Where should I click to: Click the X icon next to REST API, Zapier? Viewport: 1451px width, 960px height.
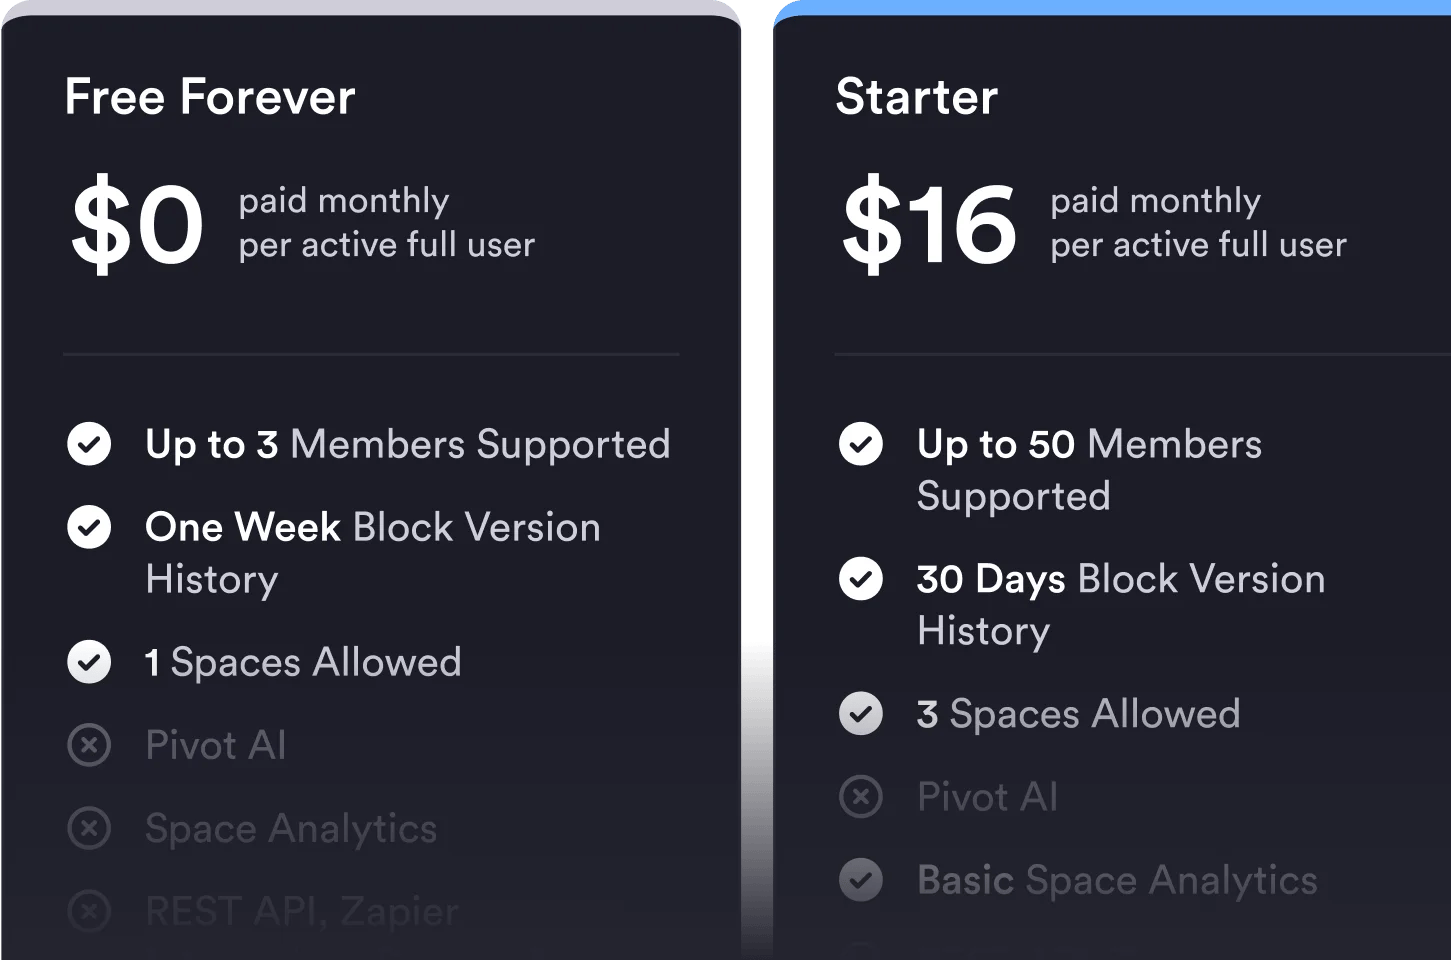89,911
